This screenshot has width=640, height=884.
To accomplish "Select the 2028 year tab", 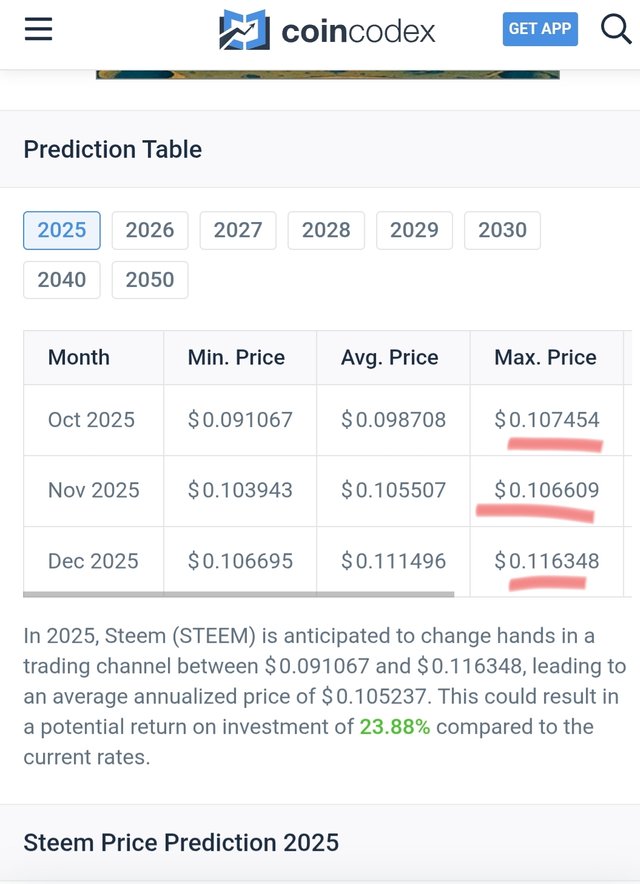I will [326, 230].
